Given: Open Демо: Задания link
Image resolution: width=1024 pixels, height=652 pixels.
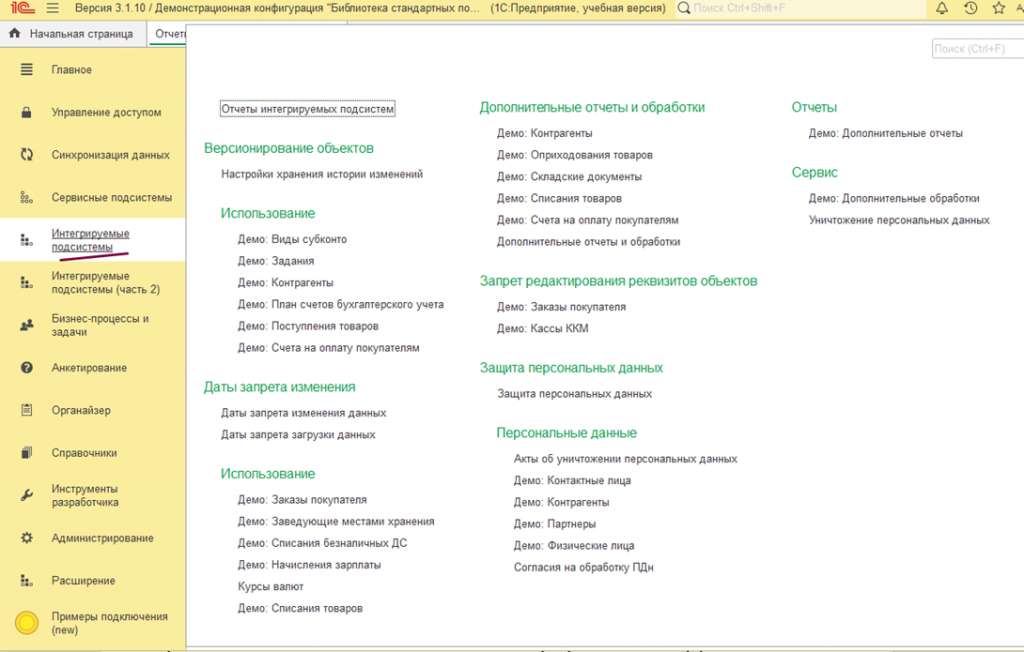Looking at the screenshot, I should pyautogui.click(x=276, y=261).
